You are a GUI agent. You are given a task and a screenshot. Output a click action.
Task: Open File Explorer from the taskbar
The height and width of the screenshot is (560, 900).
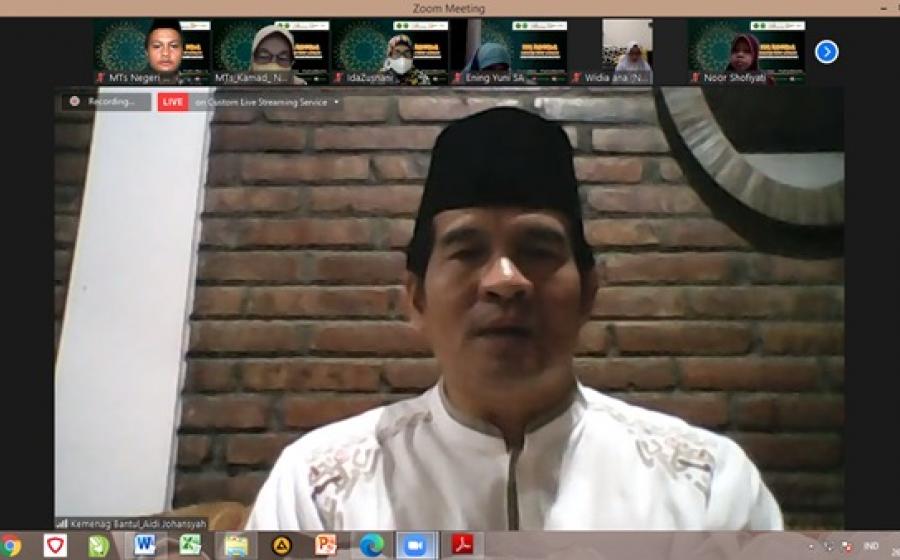[x=236, y=546]
